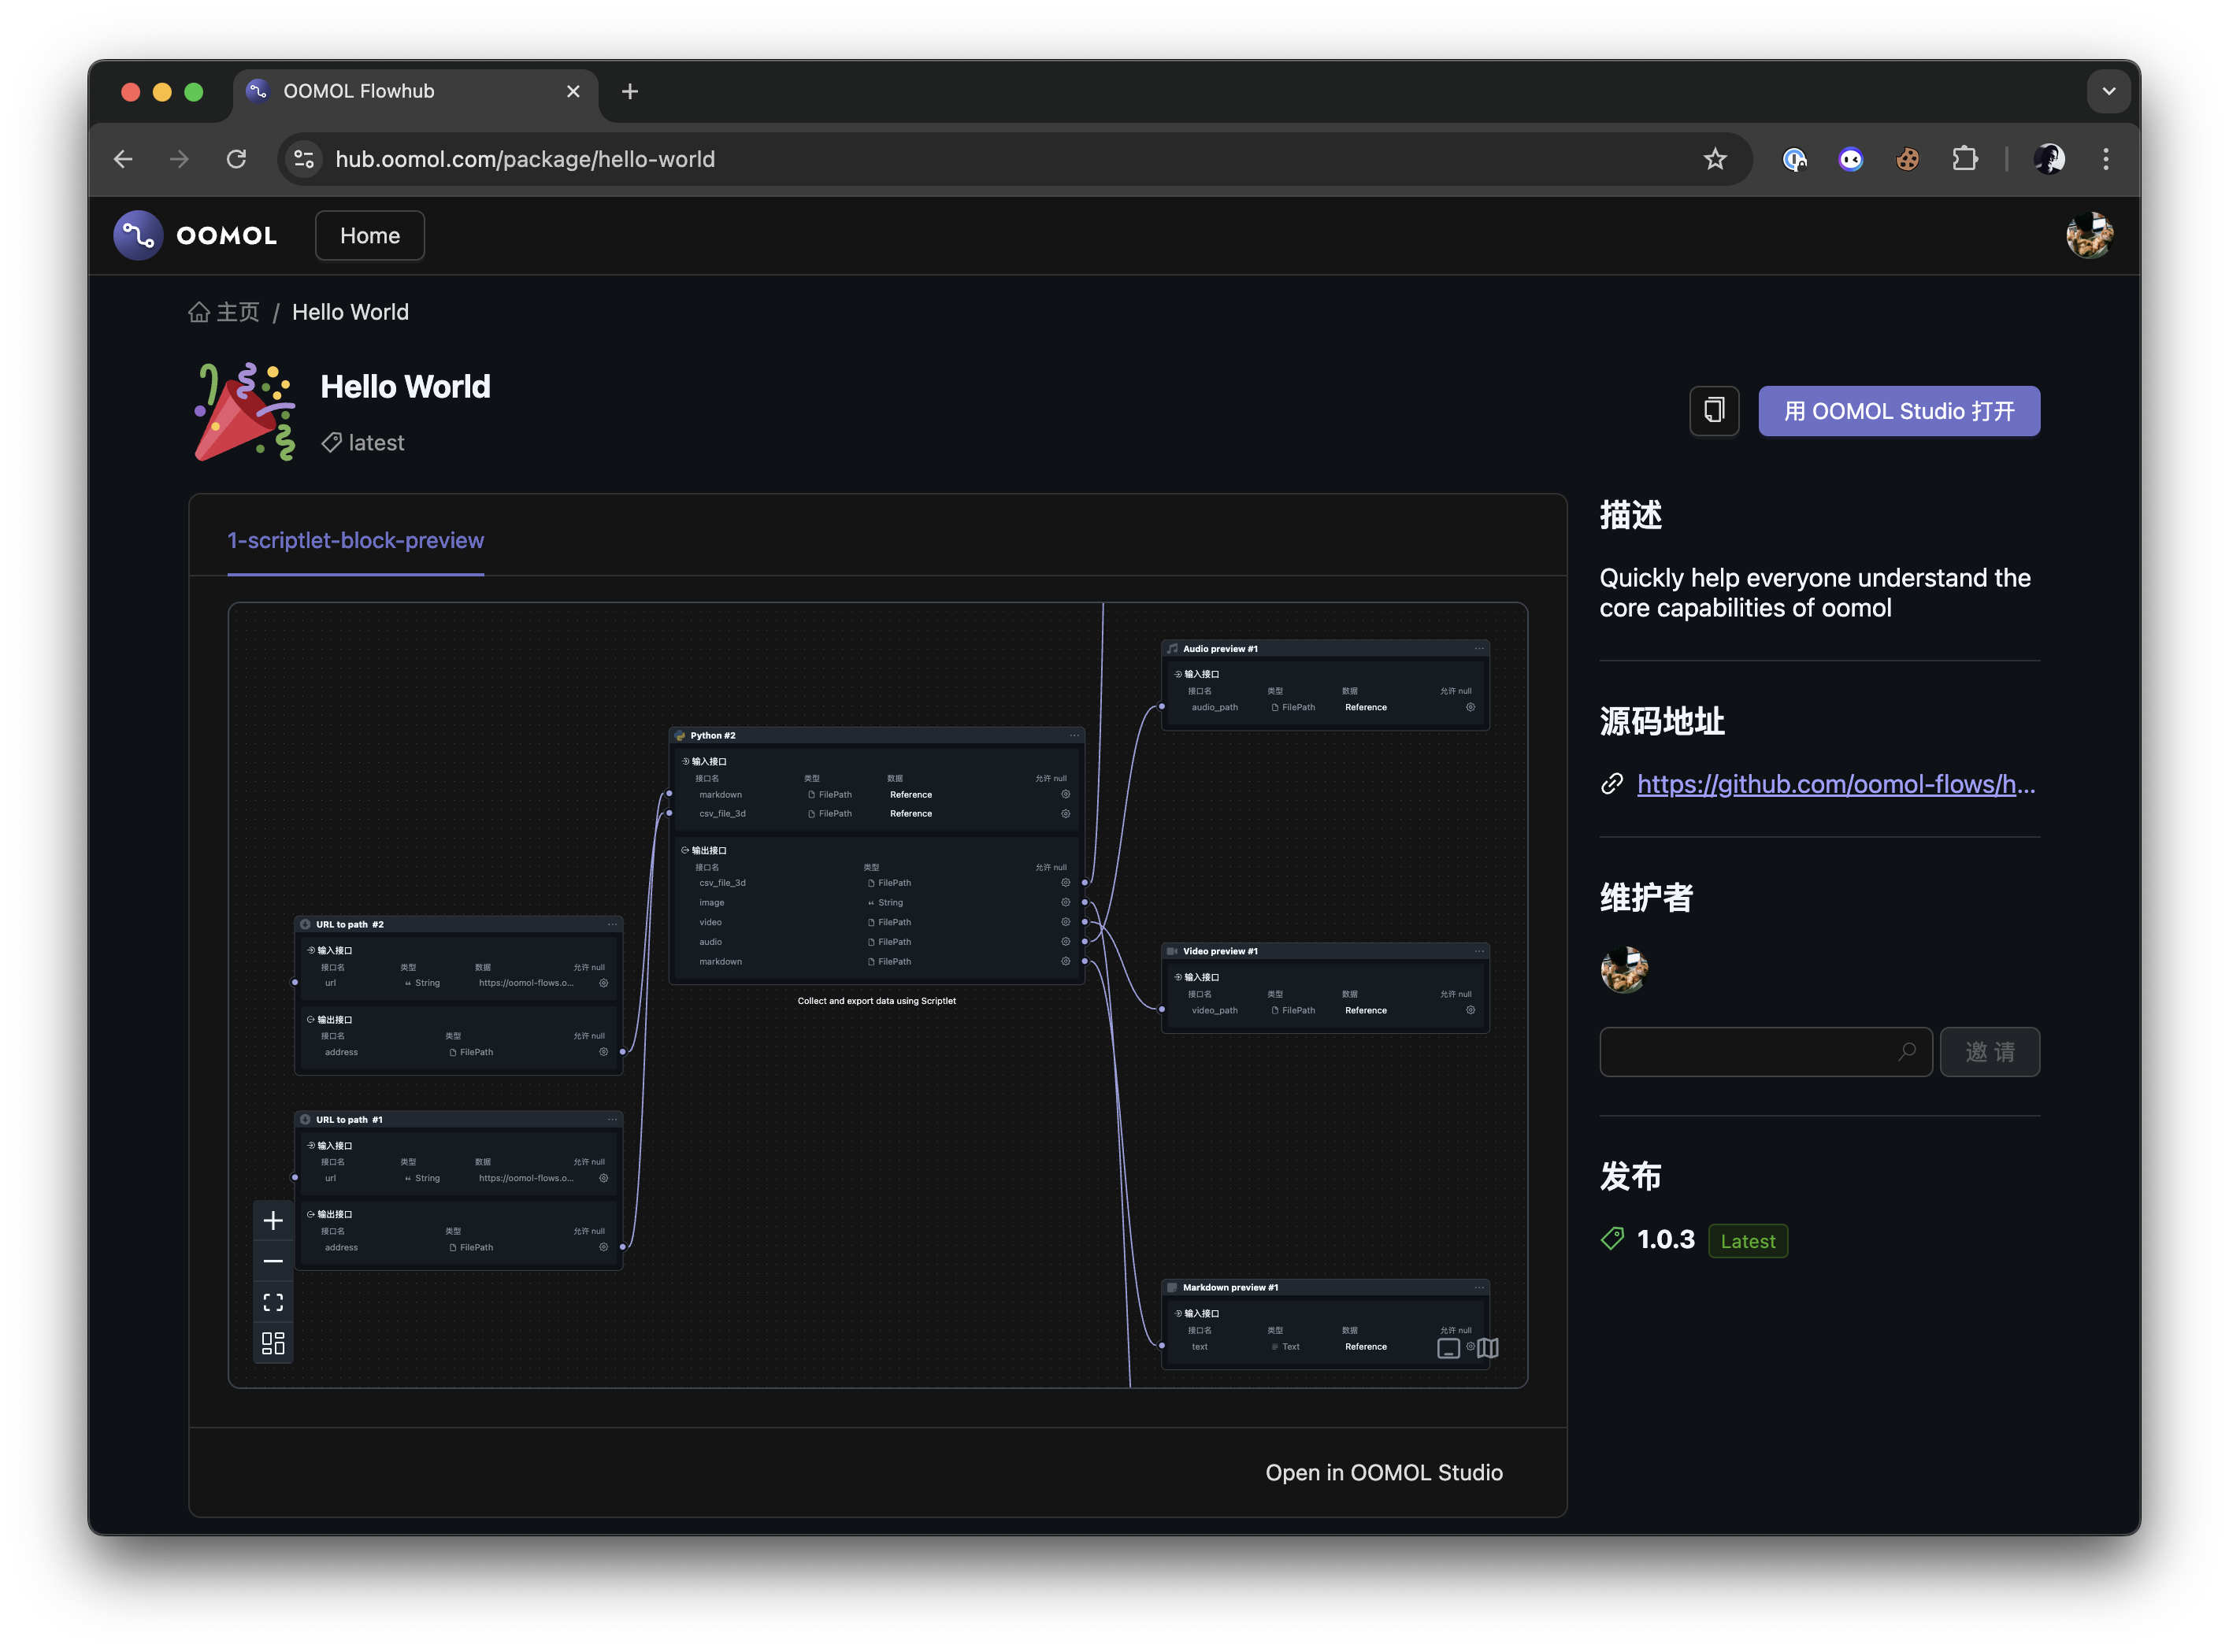Click the OOMOL logo icon
Viewport: 2229px width, 1652px height.
tap(138, 236)
